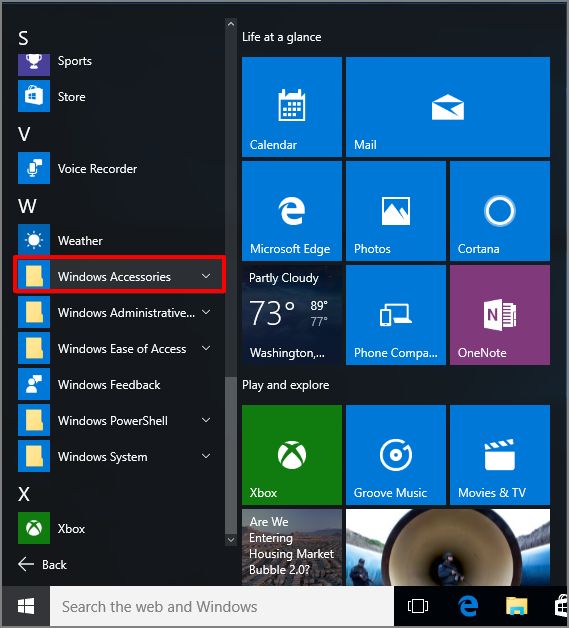Click the Windows System folder icon
The height and width of the screenshot is (628, 569).
[x=34, y=457]
